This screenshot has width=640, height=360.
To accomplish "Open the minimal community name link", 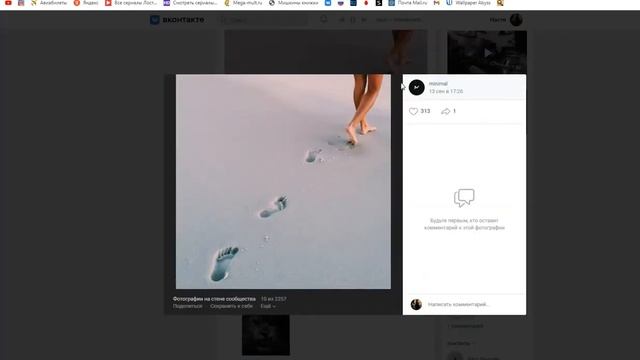I will (x=438, y=84).
